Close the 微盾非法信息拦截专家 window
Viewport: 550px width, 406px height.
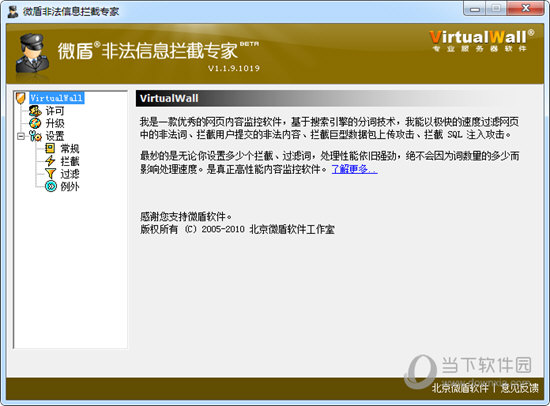click(525, 8)
